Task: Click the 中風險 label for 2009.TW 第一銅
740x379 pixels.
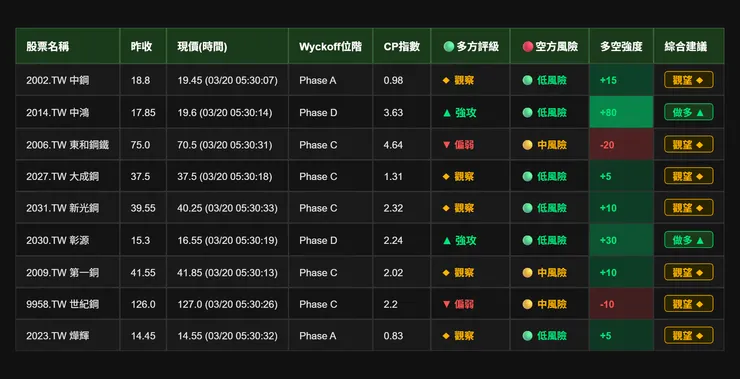Action: [545, 272]
